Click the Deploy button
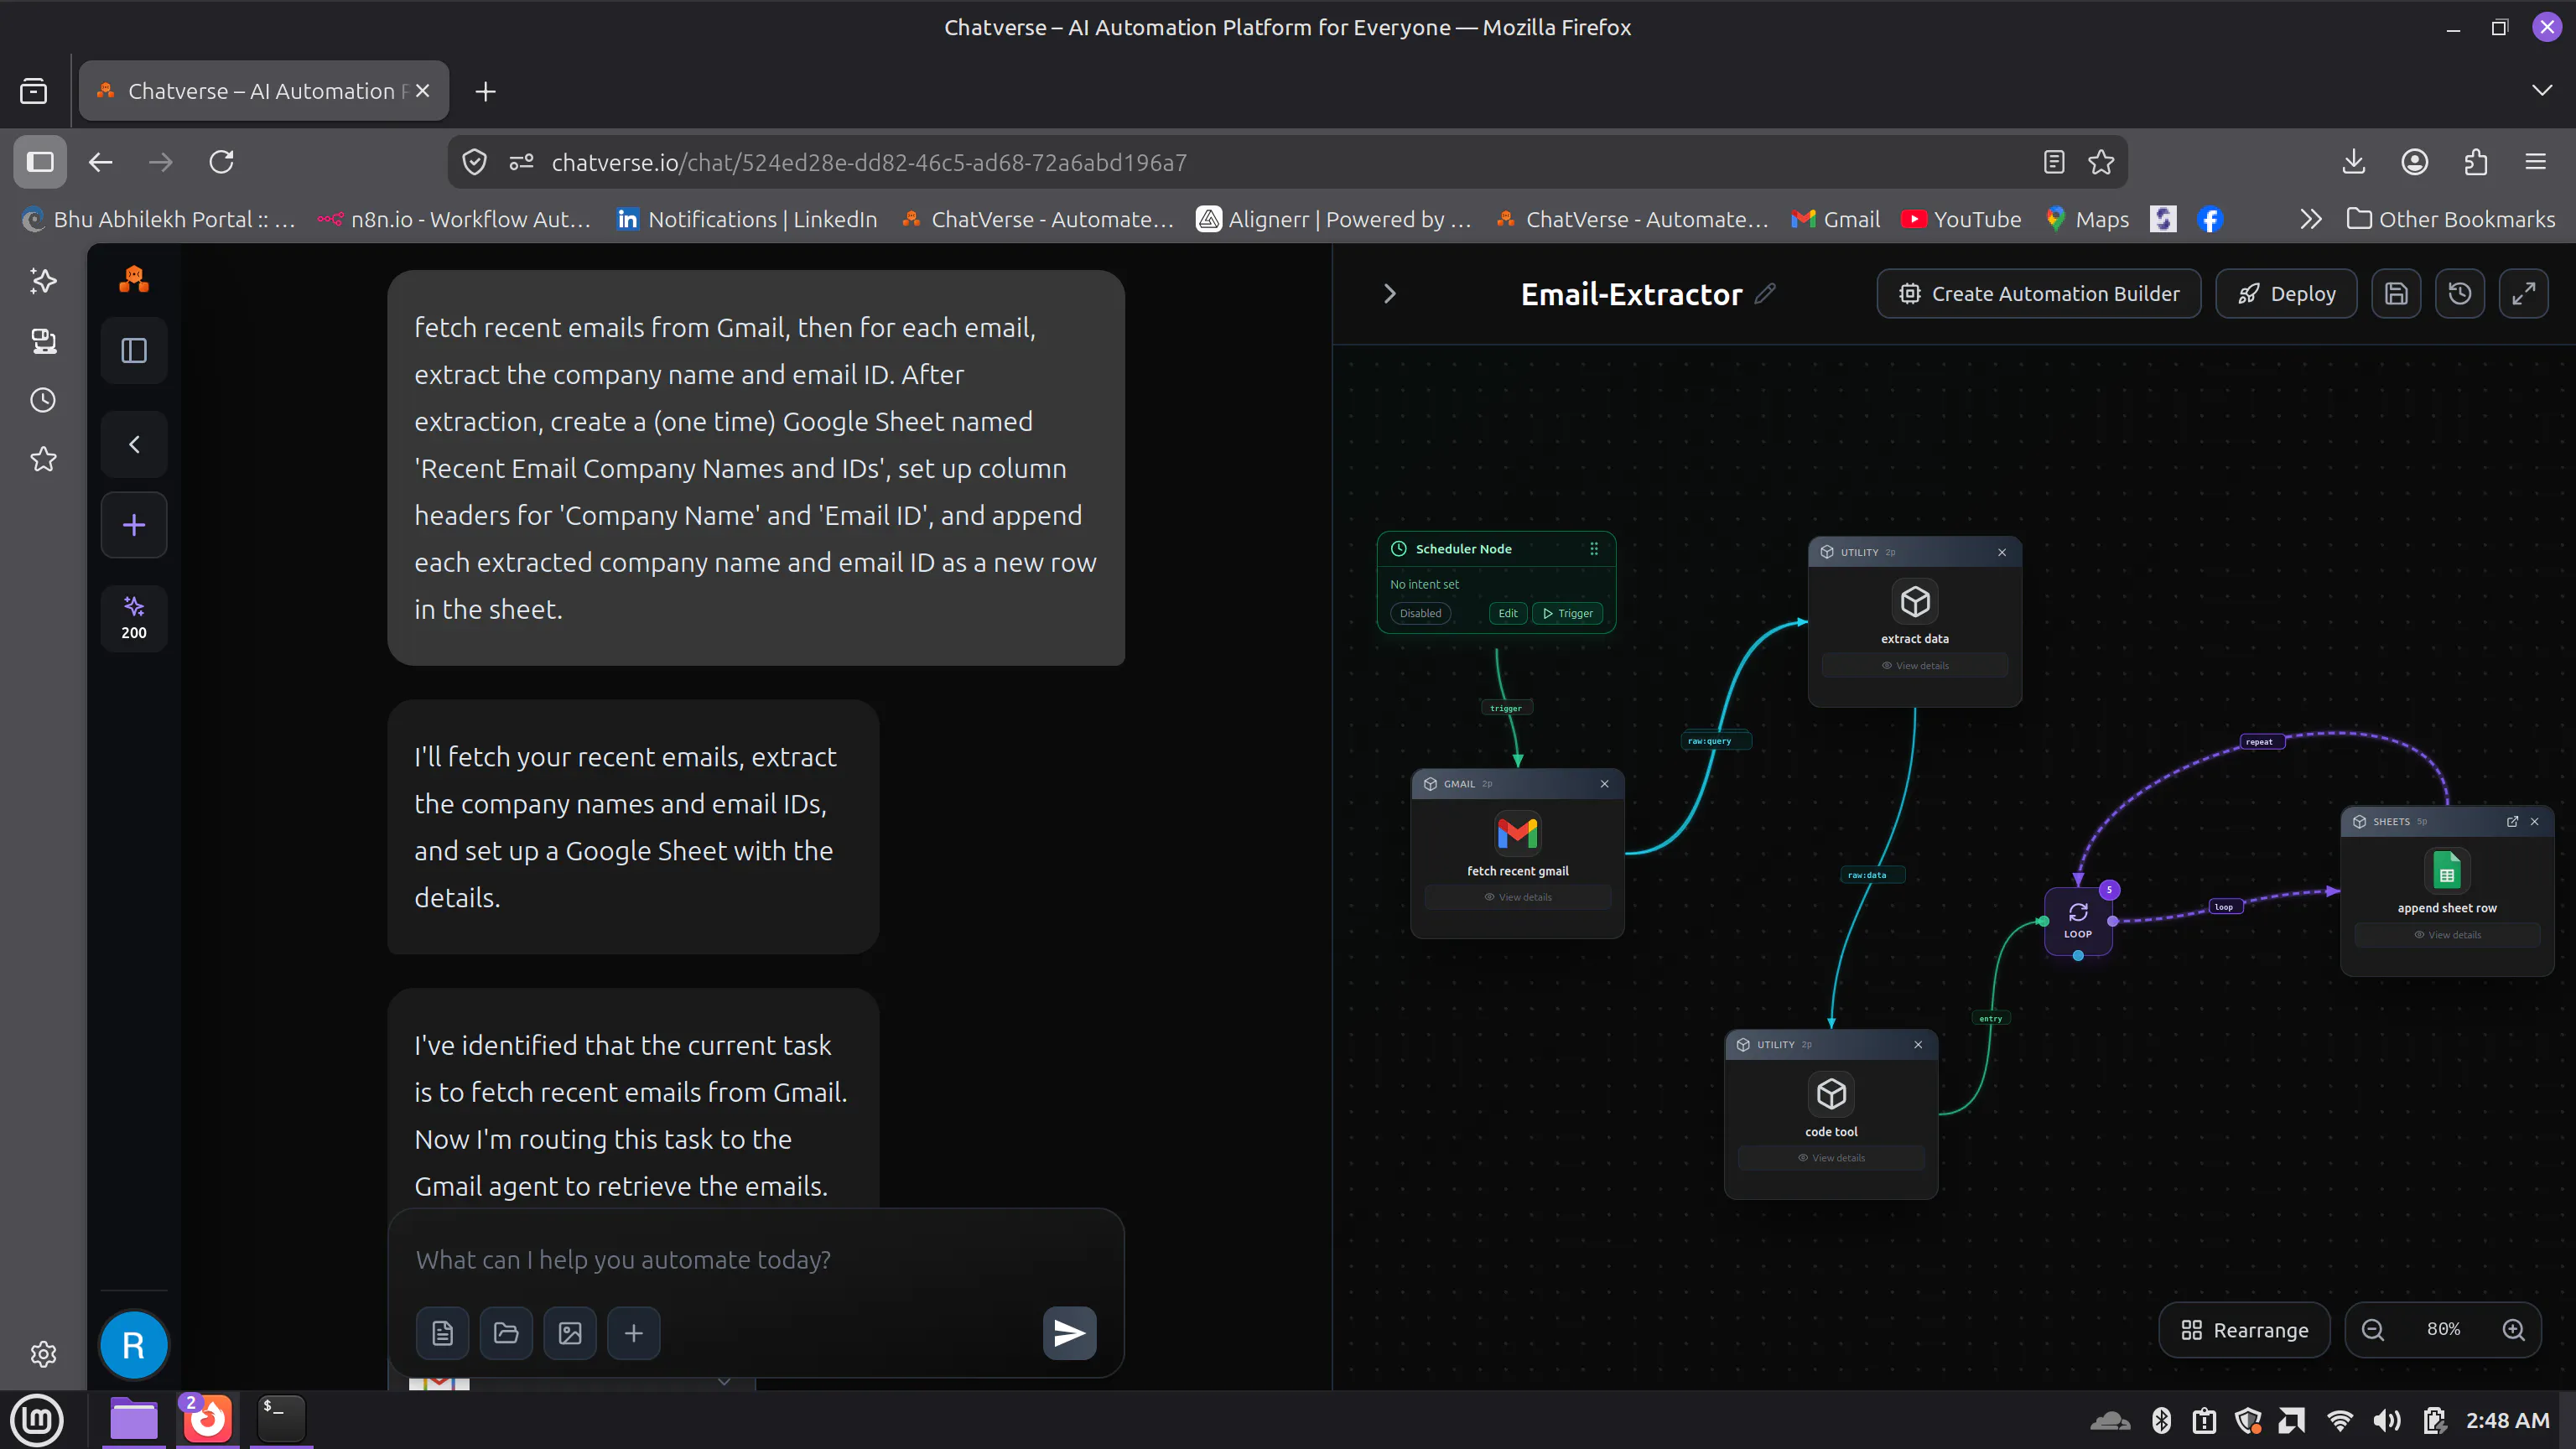This screenshot has height=1449, width=2576. point(2286,293)
